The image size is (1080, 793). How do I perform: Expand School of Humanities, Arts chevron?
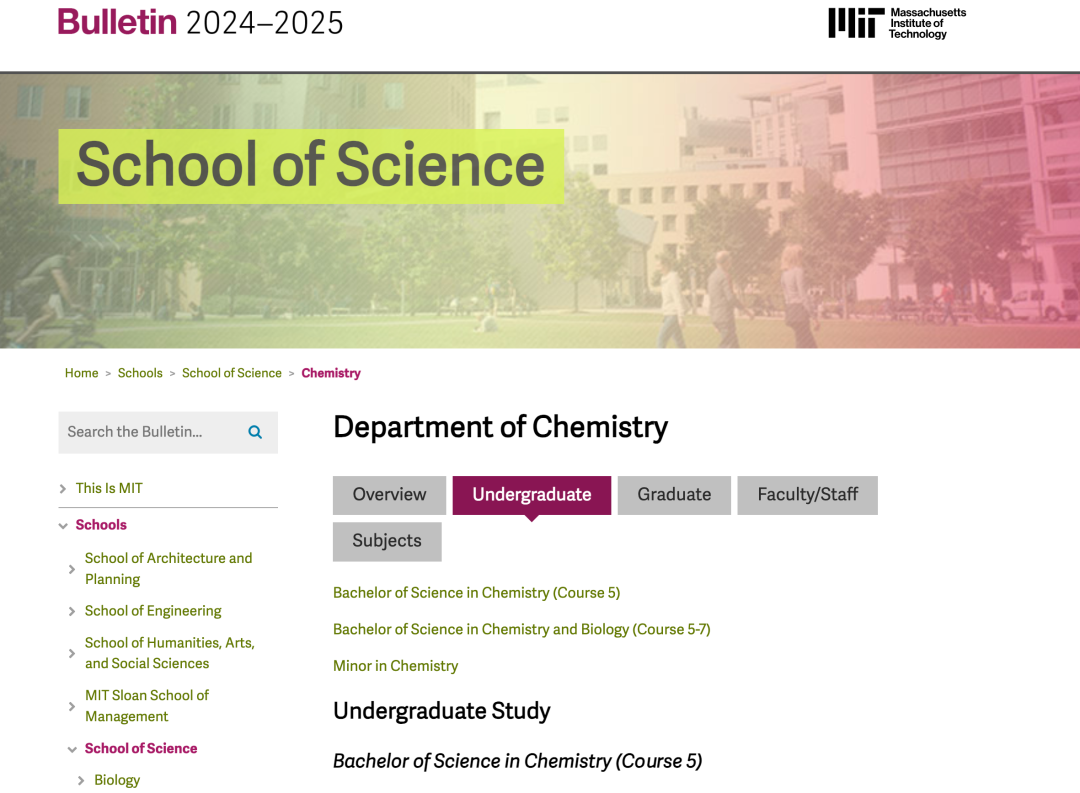tap(72, 653)
